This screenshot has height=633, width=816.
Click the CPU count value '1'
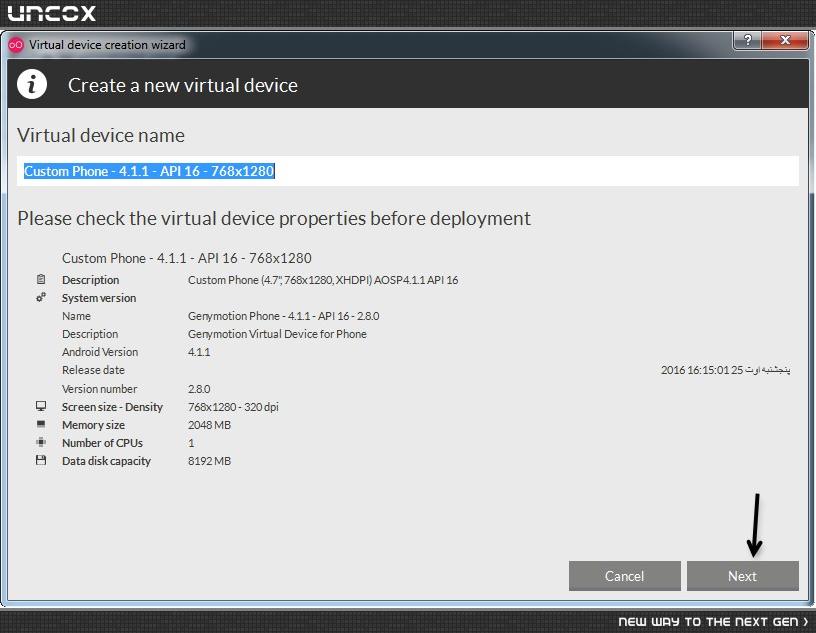click(x=191, y=443)
